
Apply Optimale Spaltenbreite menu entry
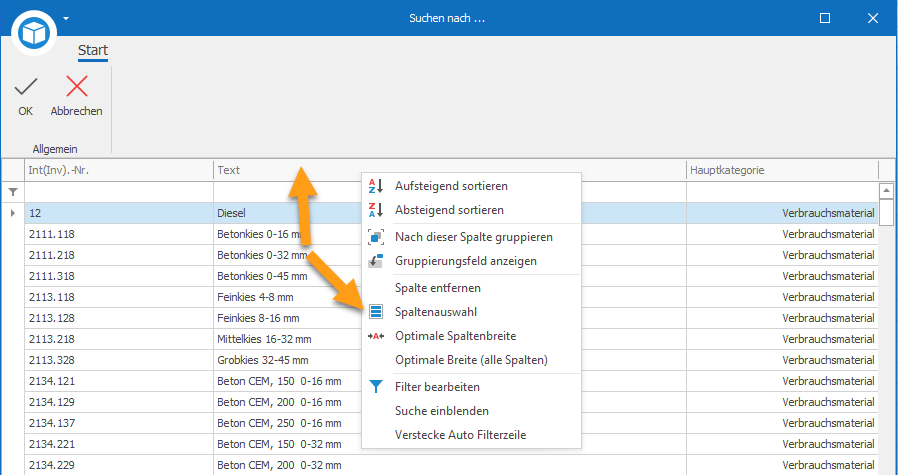[x=471, y=336]
